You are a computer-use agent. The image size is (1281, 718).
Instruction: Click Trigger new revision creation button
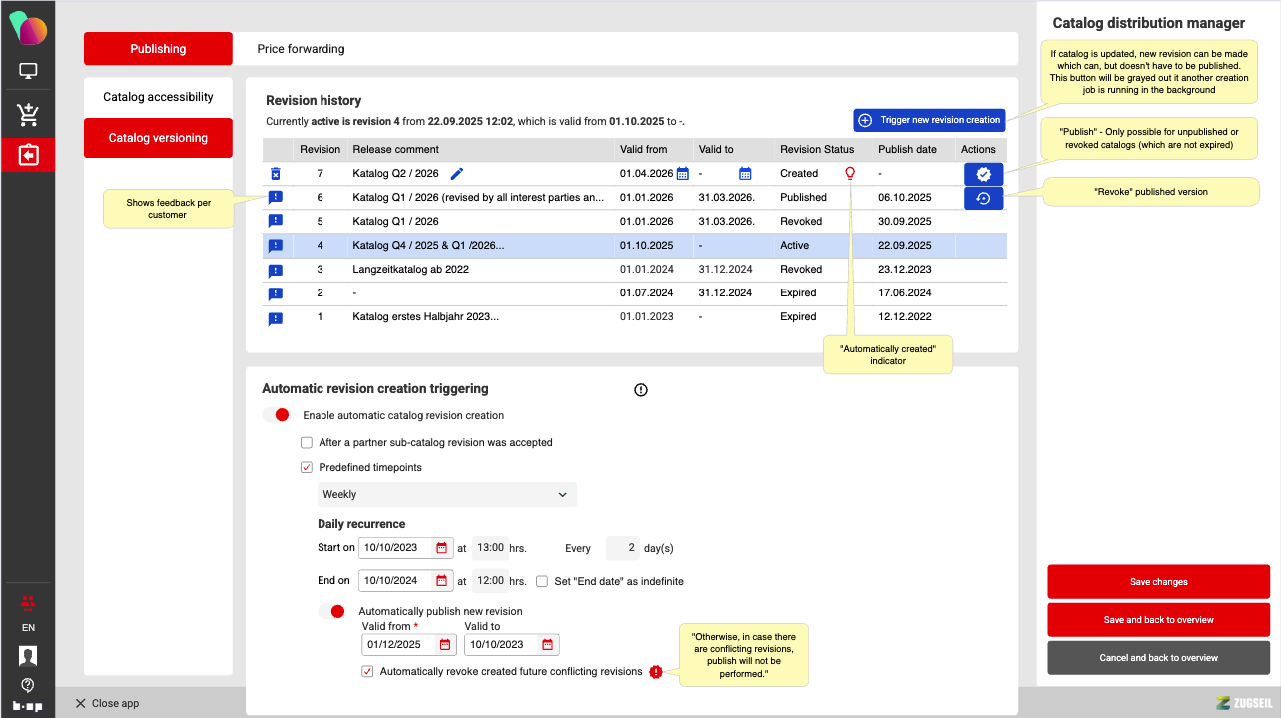929,120
